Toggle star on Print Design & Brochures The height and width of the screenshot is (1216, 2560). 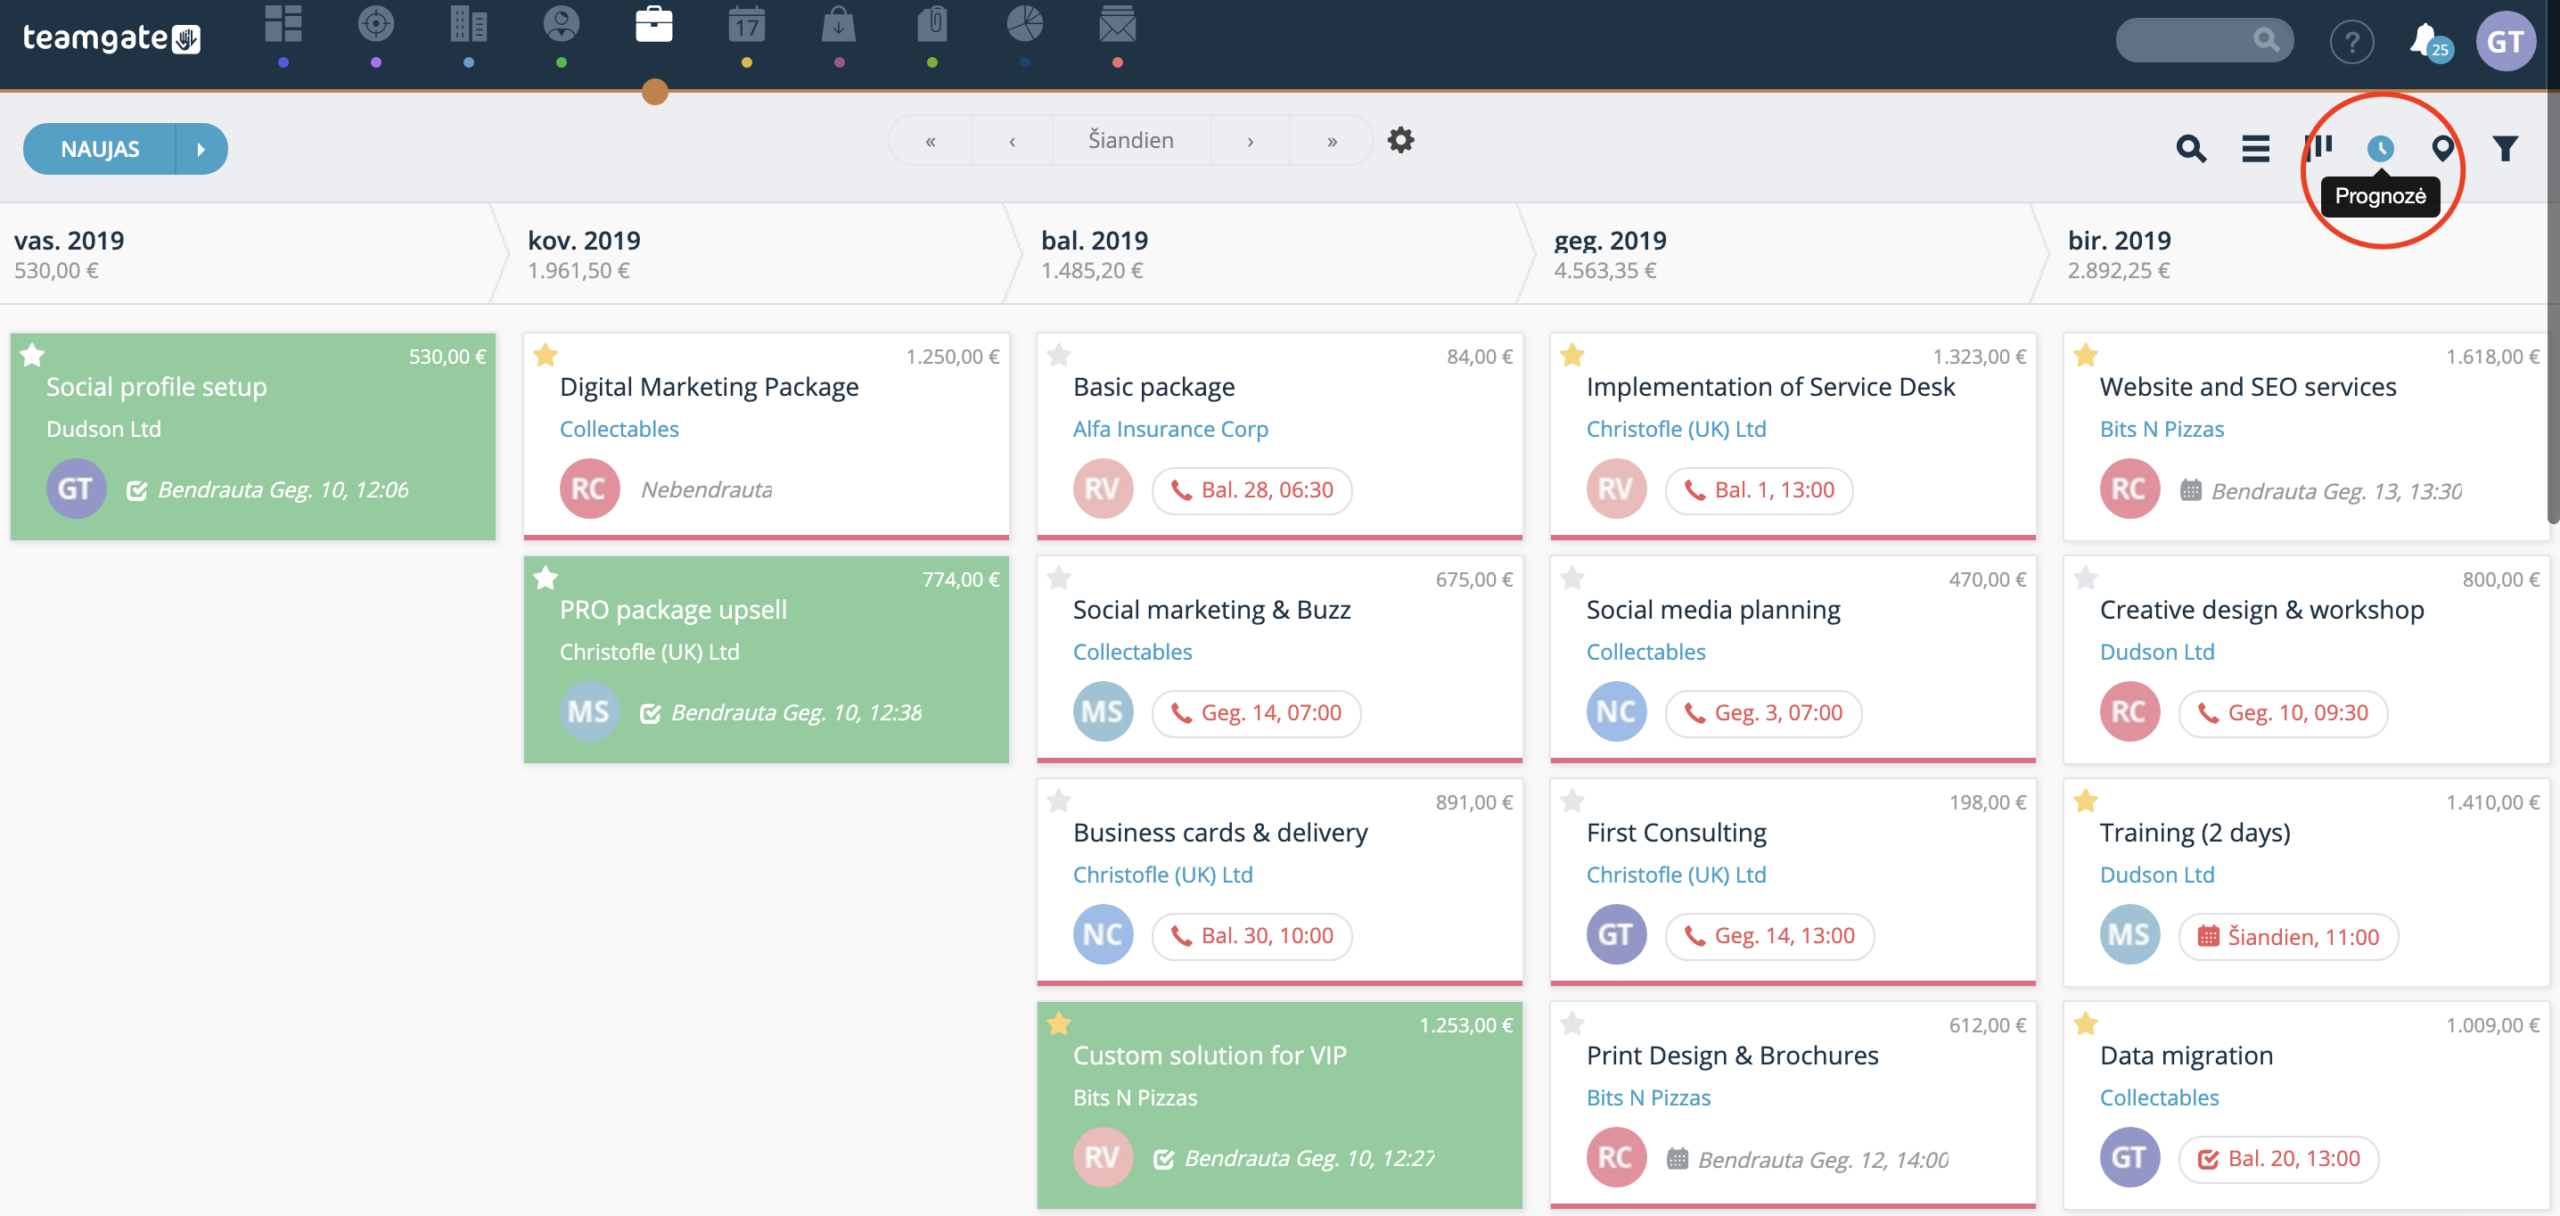pos(1572,1023)
